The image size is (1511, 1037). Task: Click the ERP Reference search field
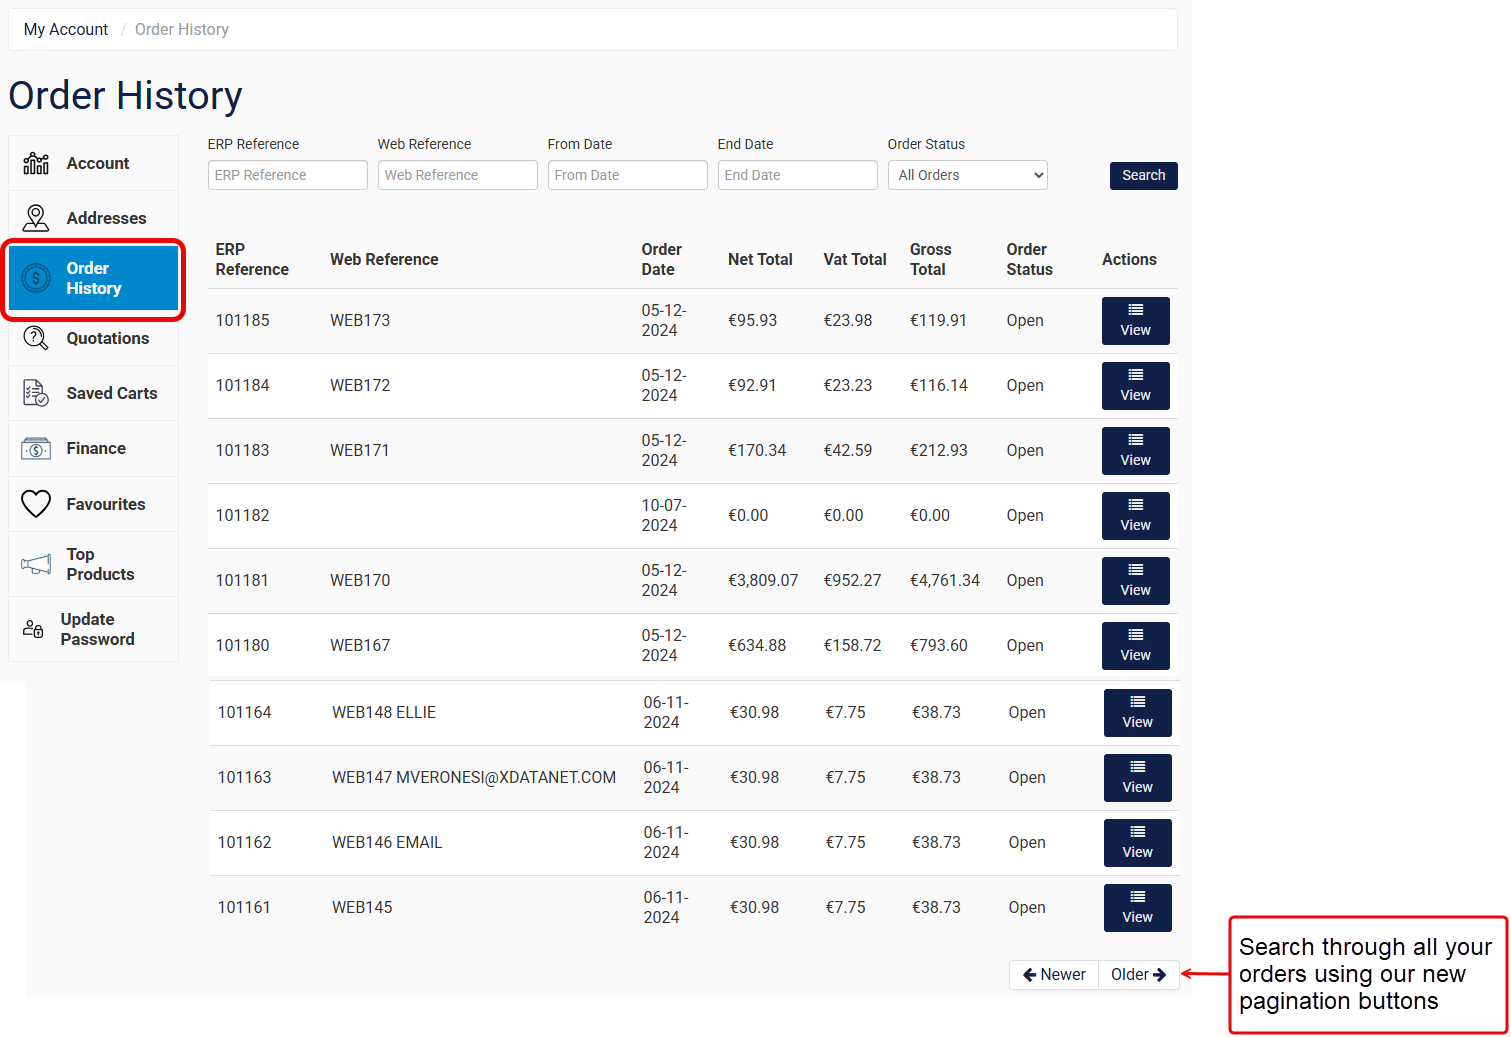pos(287,175)
